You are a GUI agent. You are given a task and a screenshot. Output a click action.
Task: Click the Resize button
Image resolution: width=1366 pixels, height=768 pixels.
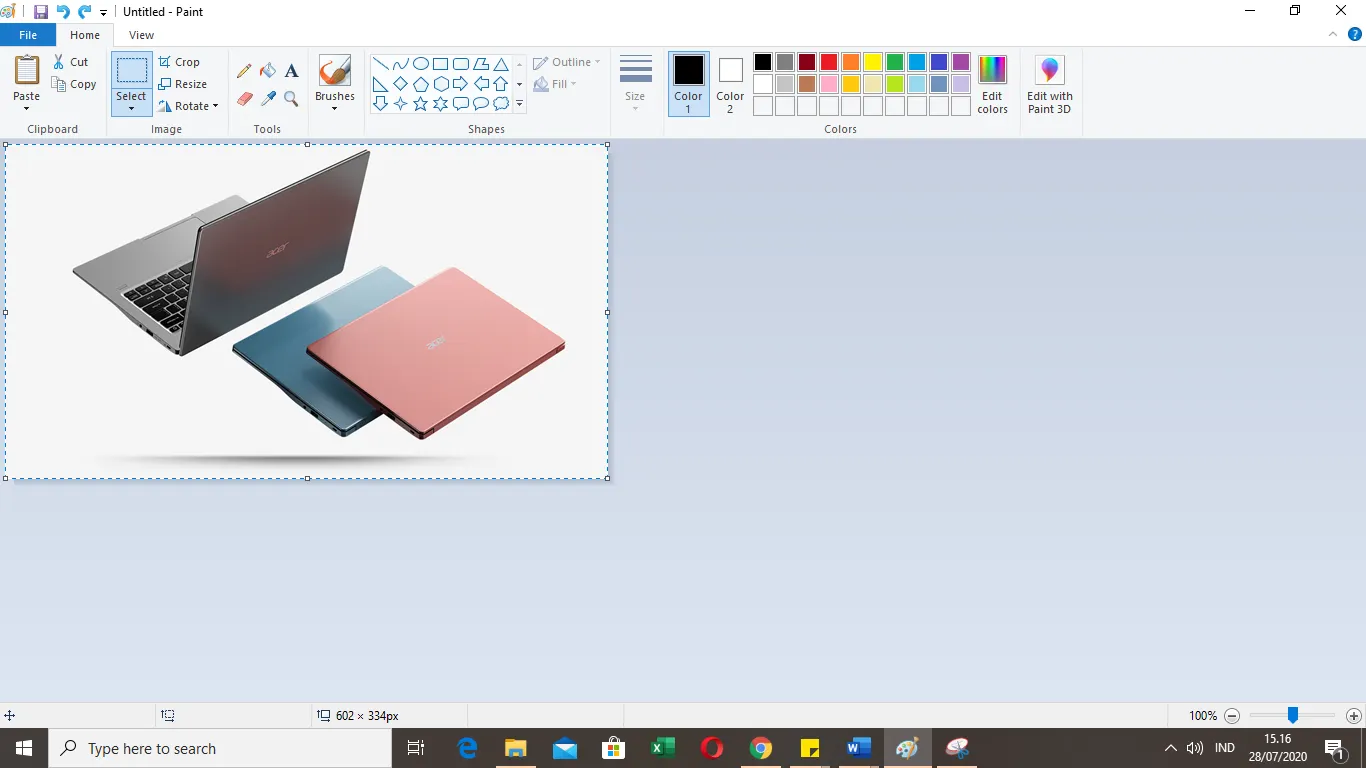tap(183, 84)
